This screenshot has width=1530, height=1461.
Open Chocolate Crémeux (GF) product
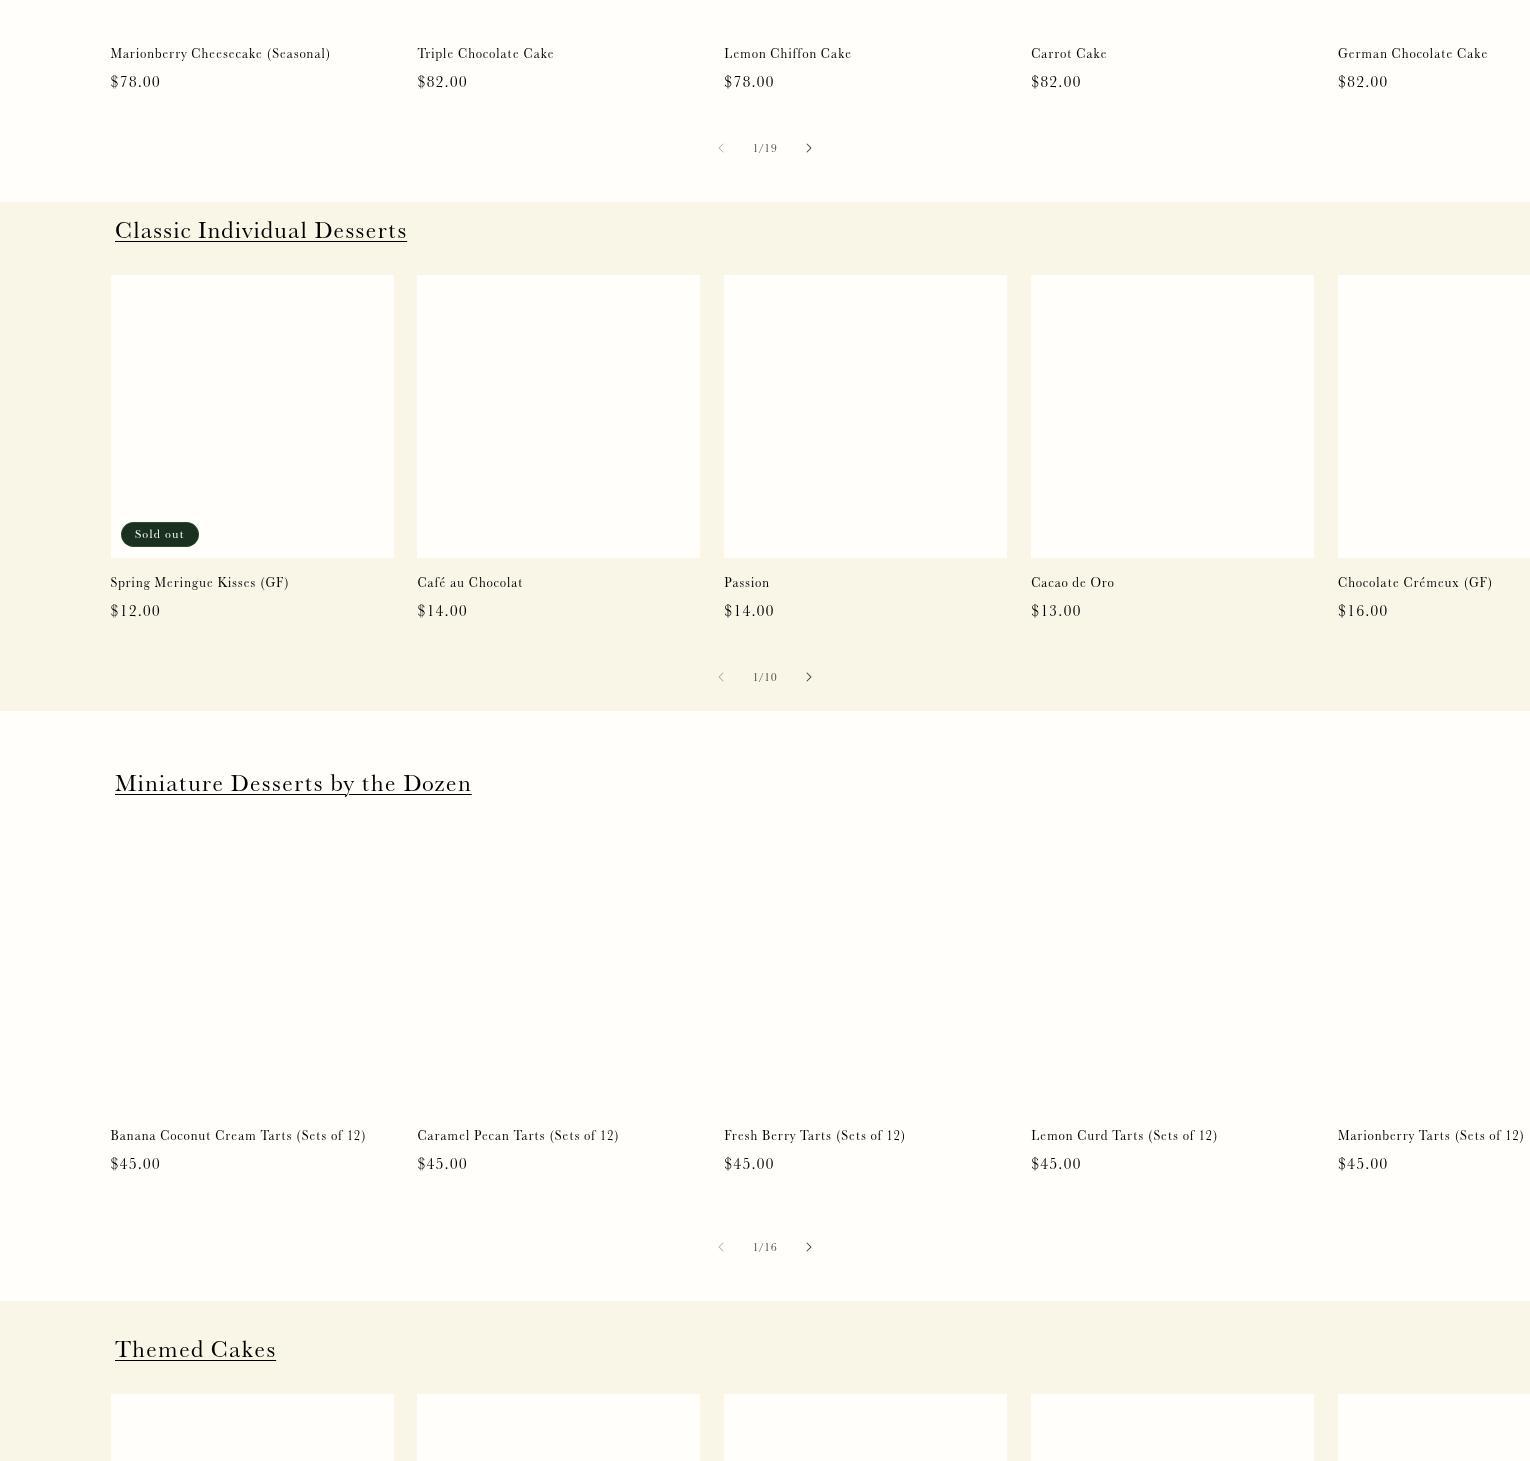[1415, 583]
